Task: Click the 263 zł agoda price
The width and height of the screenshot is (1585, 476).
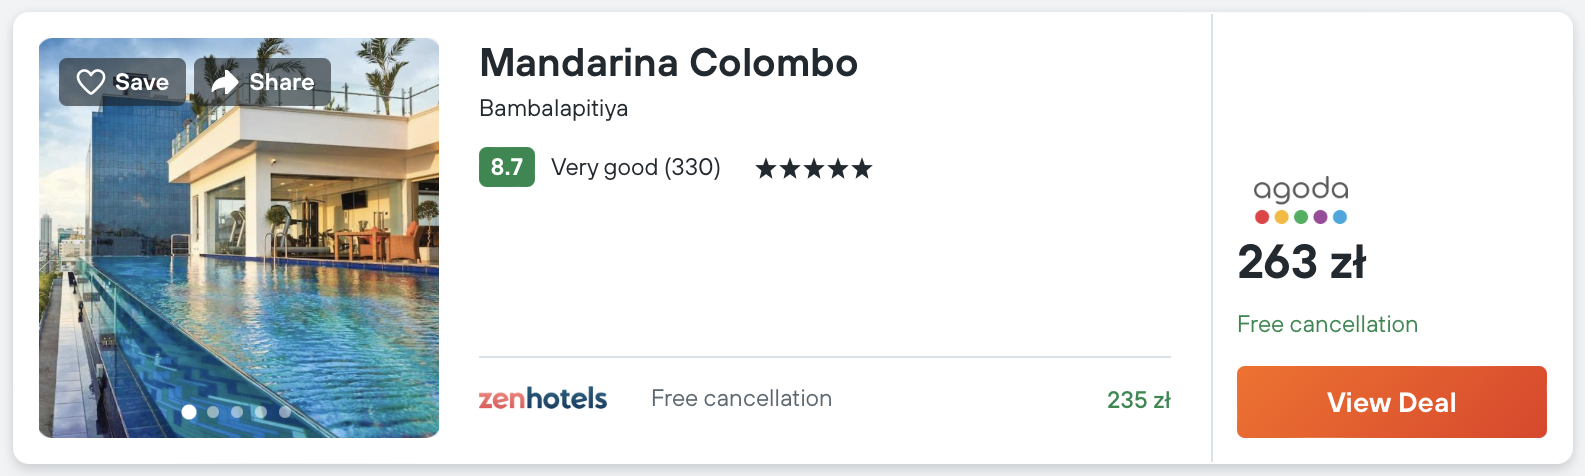Action: coord(1301,263)
